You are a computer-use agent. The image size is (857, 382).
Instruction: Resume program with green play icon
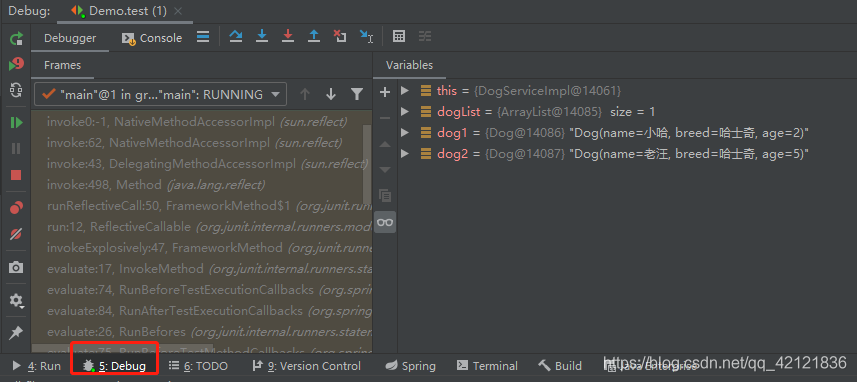pos(16,122)
